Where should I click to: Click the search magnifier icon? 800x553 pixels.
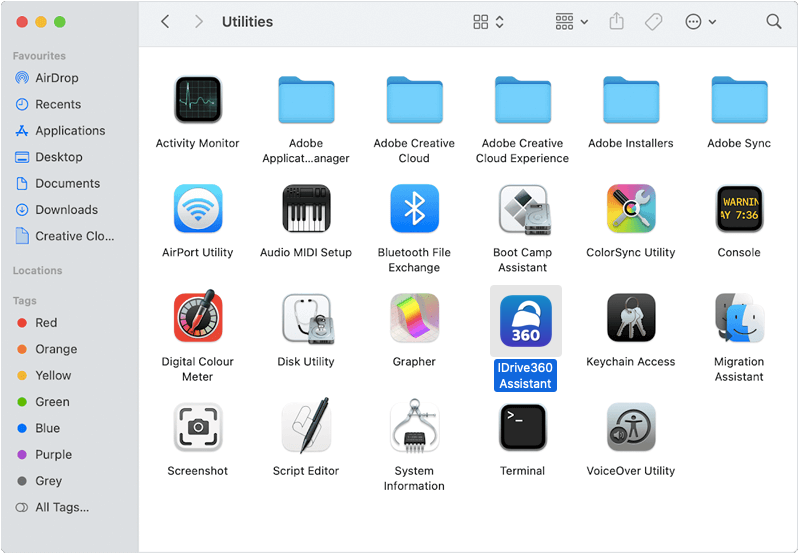point(773,21)
